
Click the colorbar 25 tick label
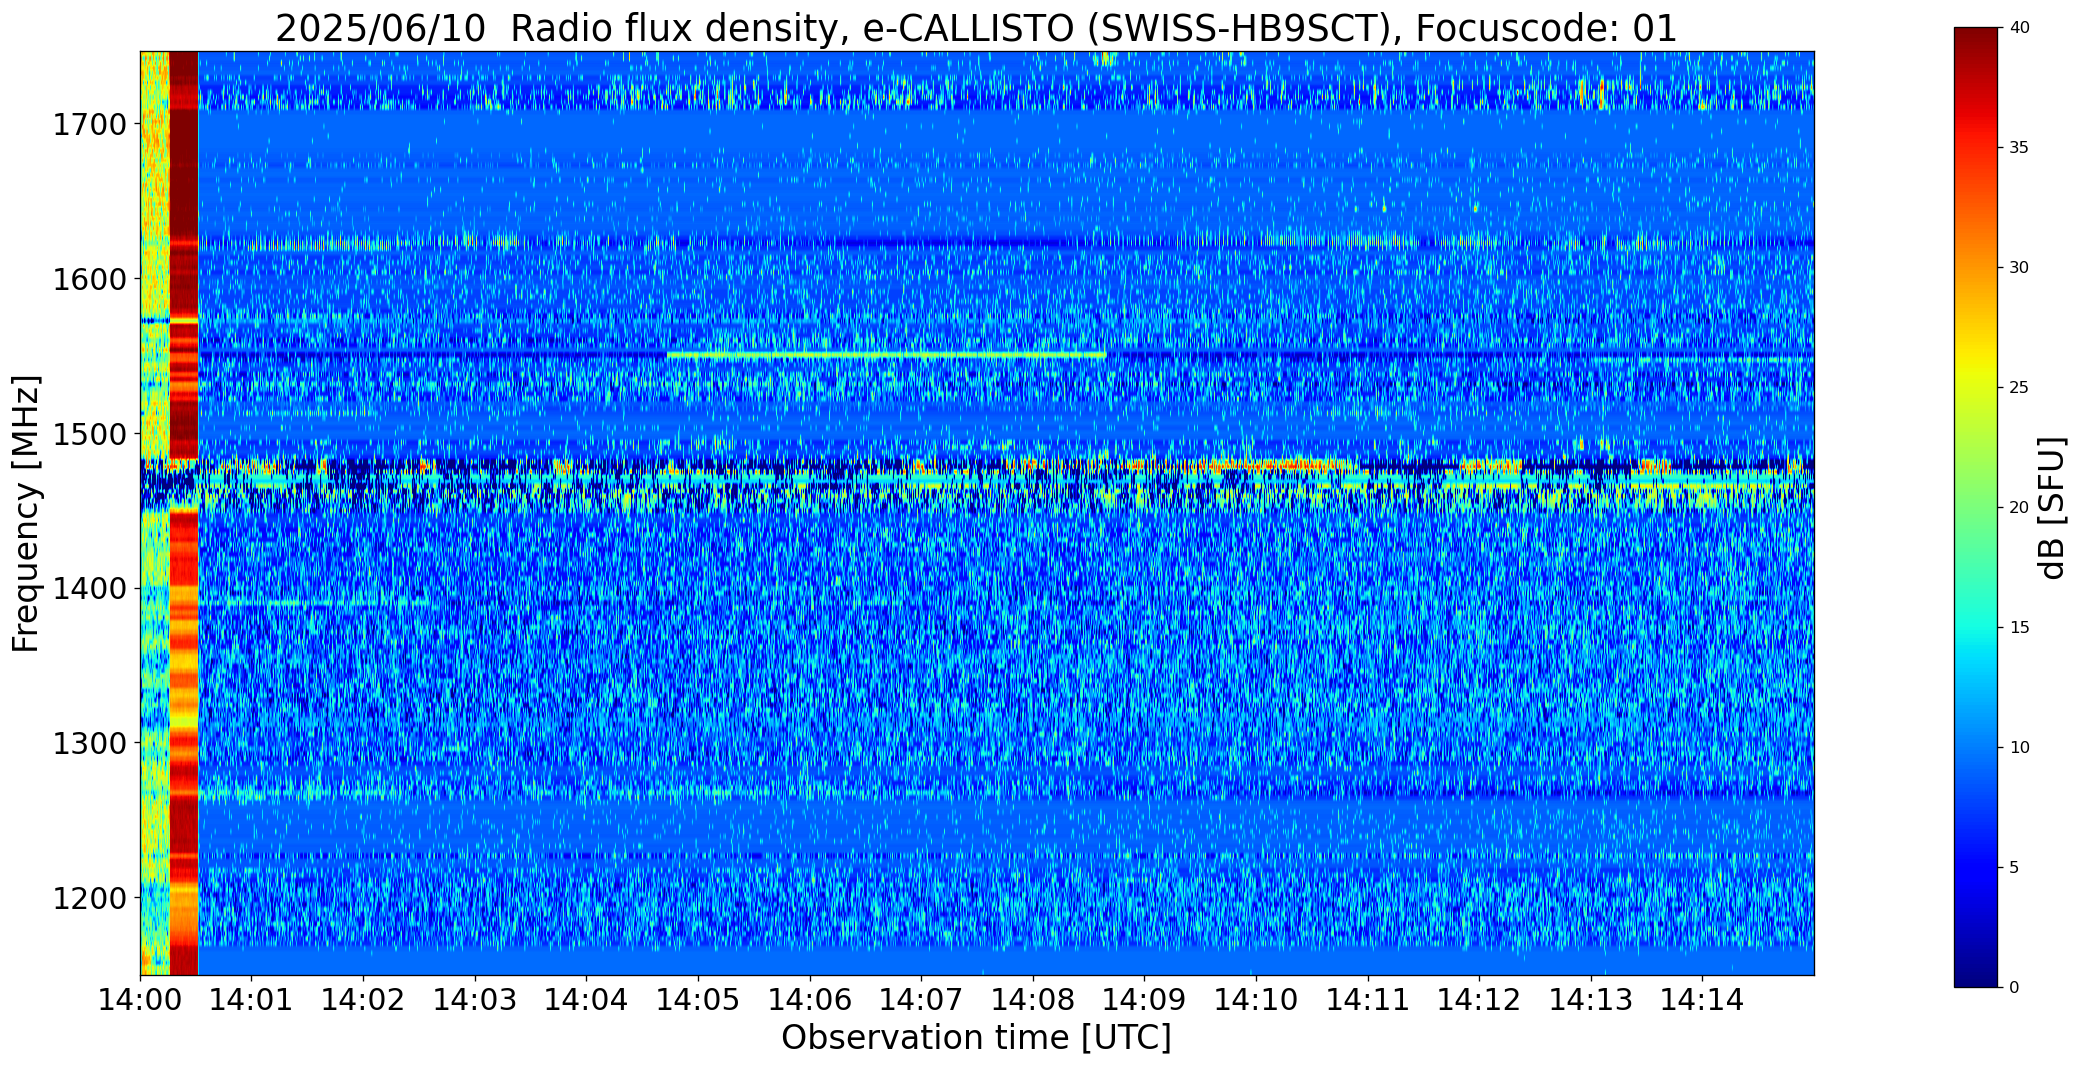pos(2019,388)
